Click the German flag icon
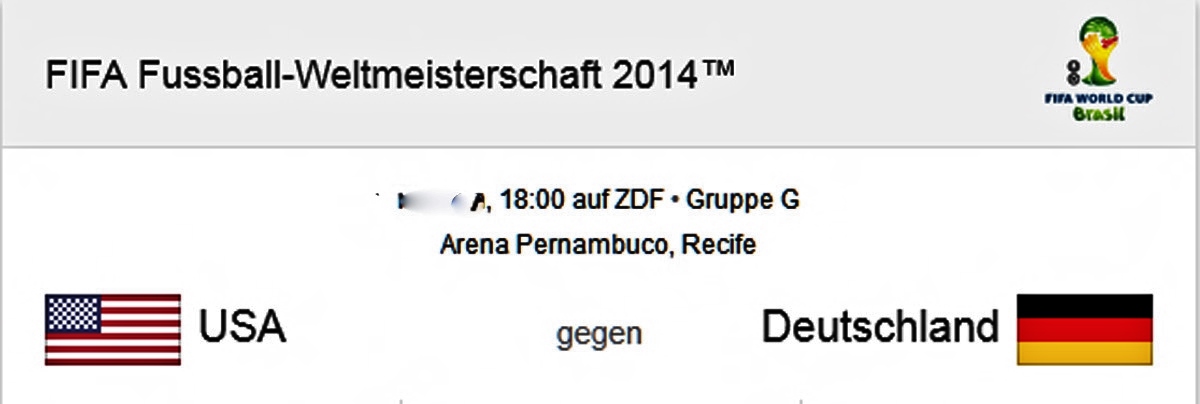This screenshot has height=404, width=1200. (1085, 329)
